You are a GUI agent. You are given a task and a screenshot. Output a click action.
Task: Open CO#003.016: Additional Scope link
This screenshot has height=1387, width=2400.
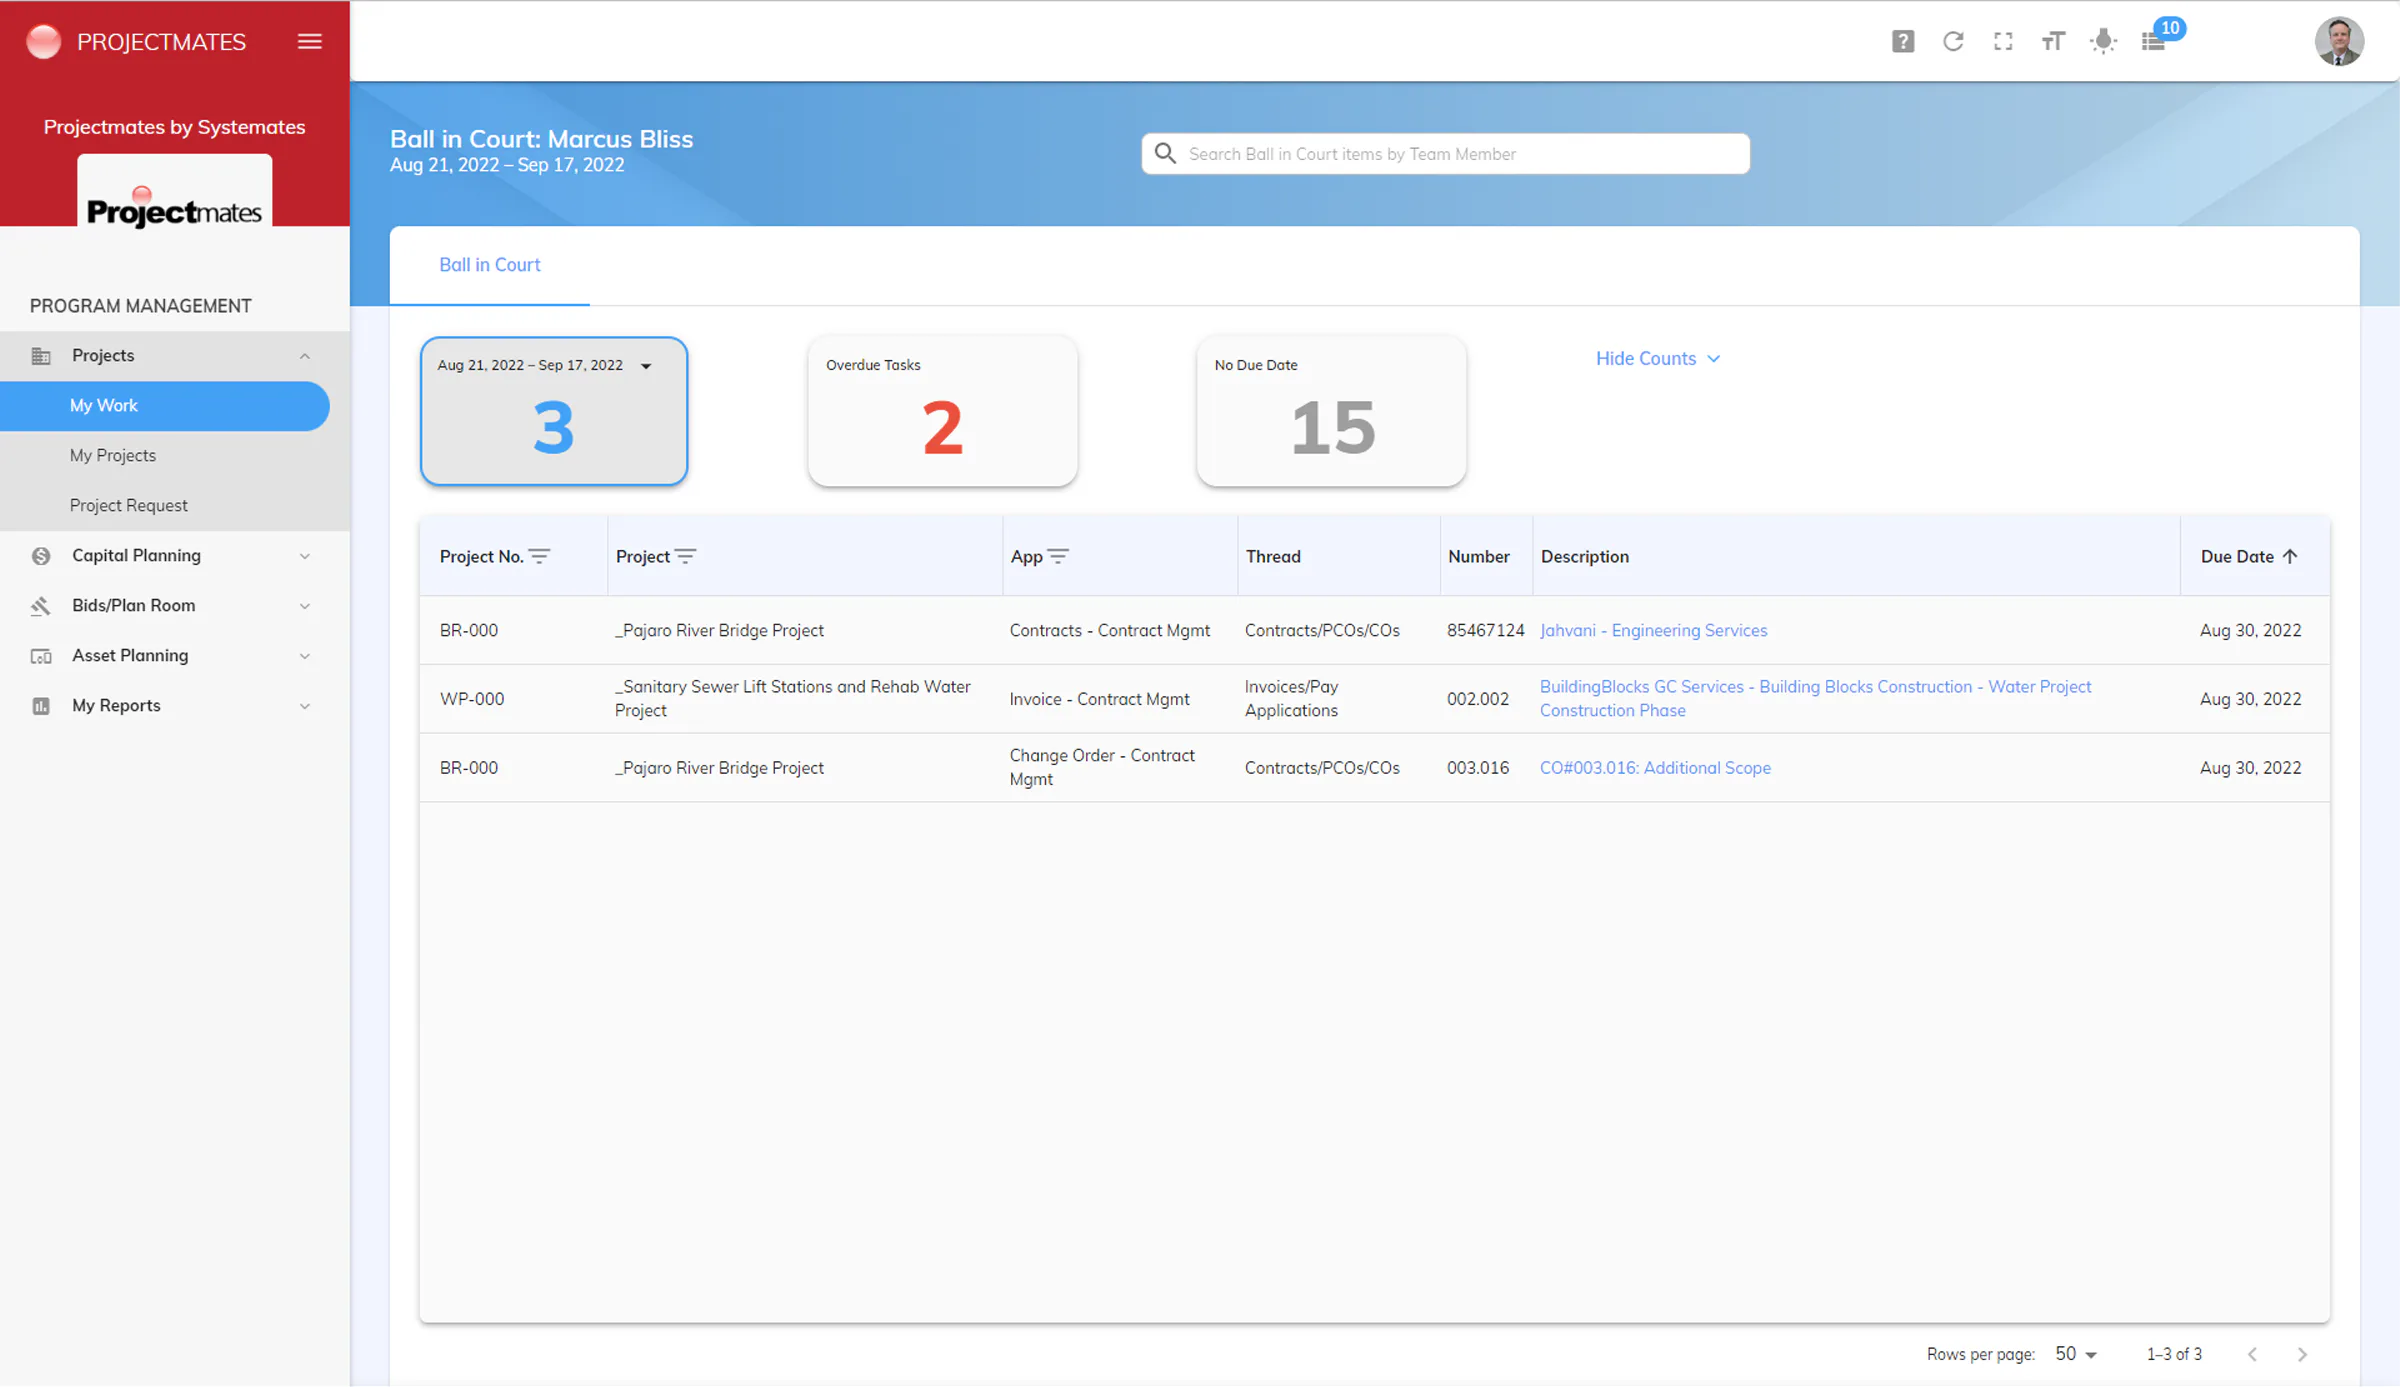pyautogui.click(x=1655, y=767)
